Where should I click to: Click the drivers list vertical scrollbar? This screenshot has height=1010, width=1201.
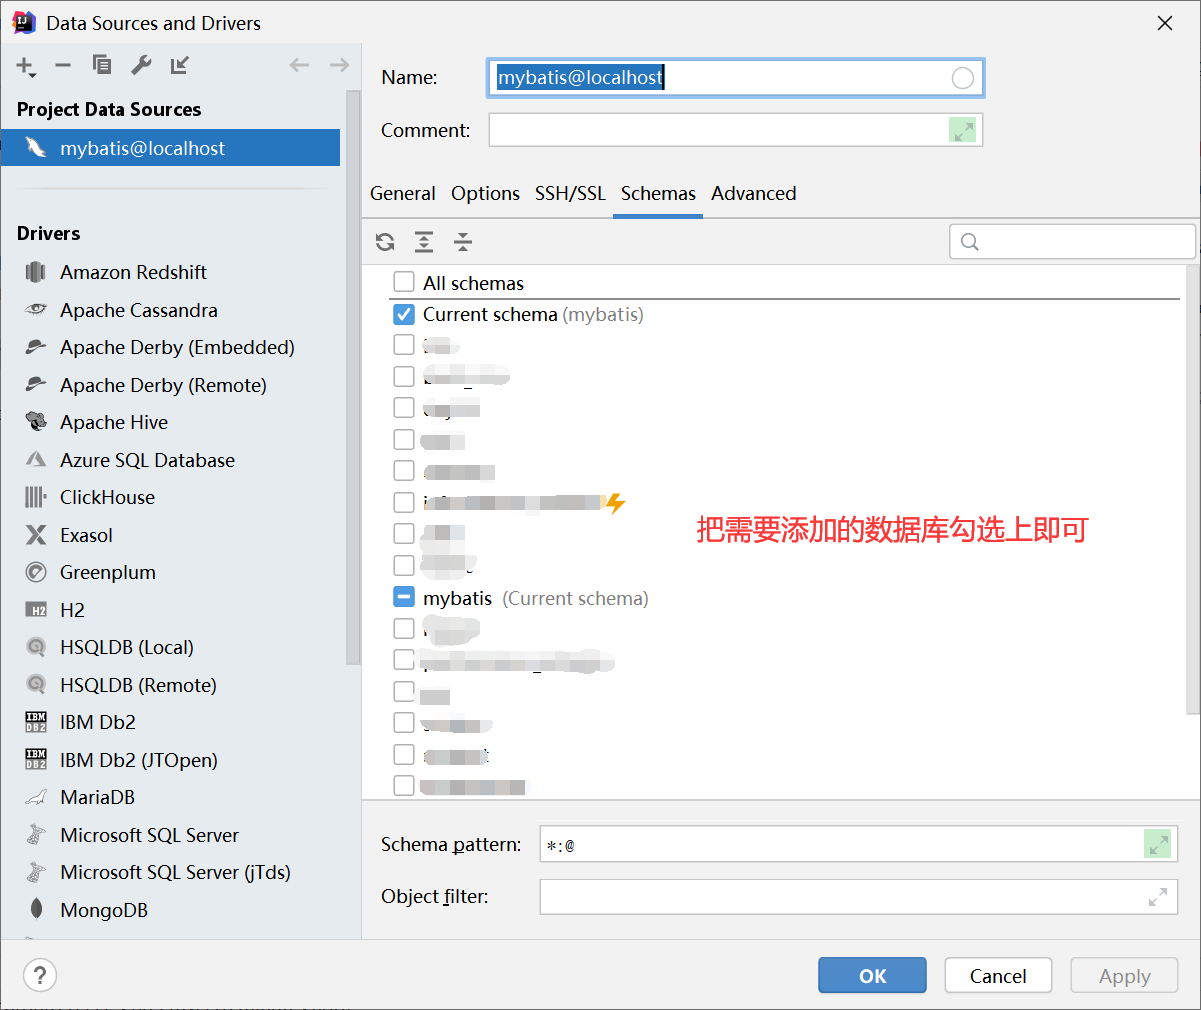pos(353,378)
